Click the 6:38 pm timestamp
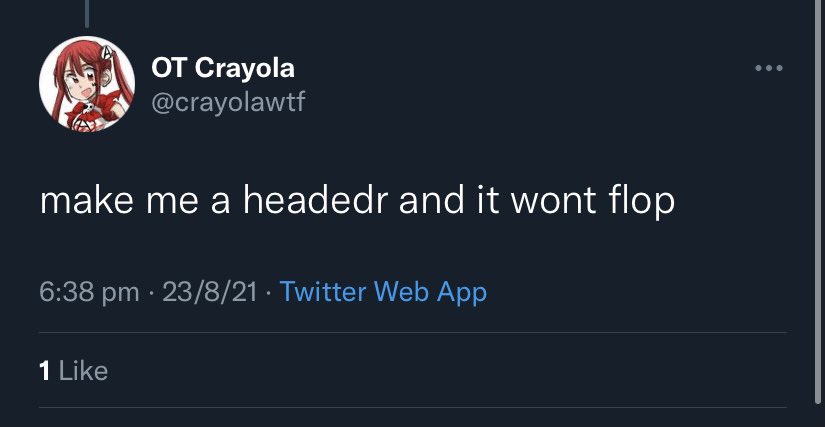The image size is (825, 427). tap(89, 292)
